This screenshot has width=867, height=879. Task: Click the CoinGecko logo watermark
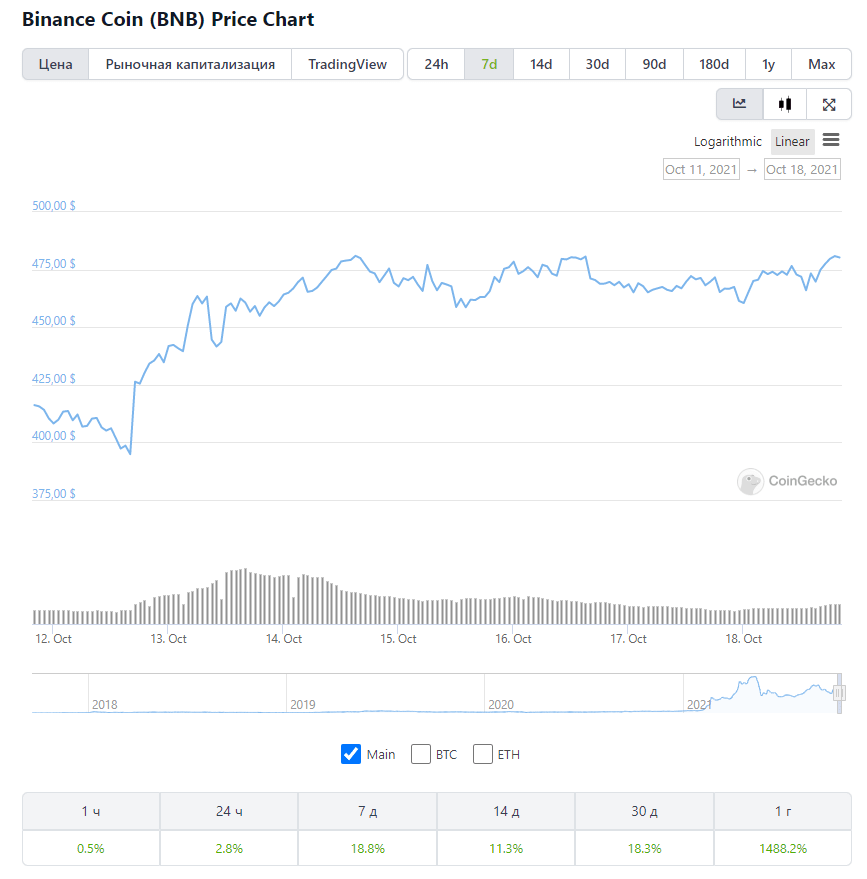point(787,481)
